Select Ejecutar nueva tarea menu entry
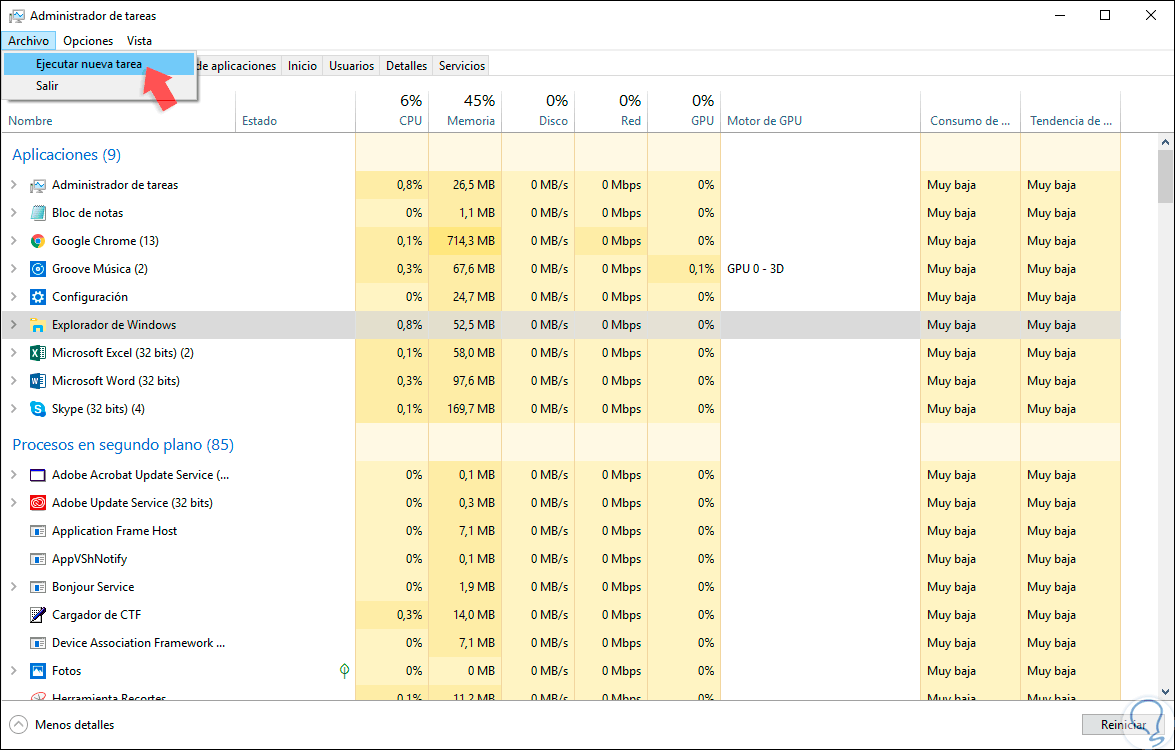The height and width of the screenshot is (750, 1175). [89, 64]
